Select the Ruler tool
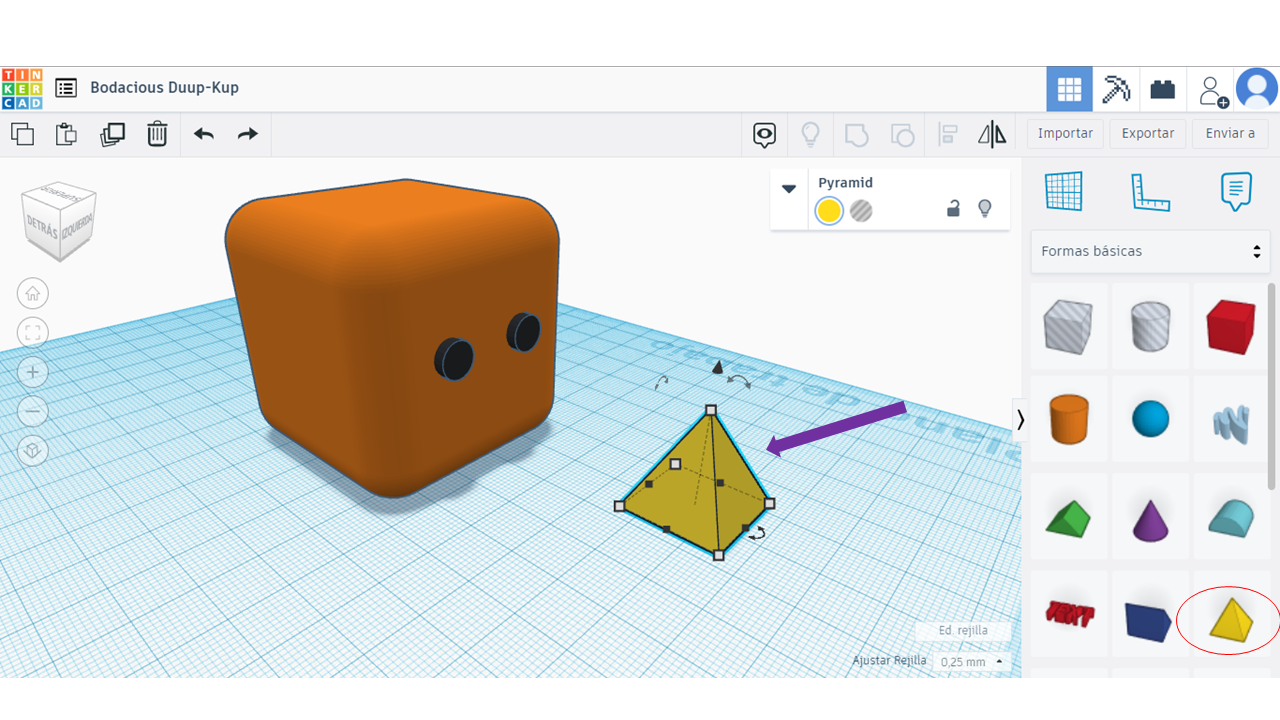The image size is (1280, 720). (1150, 191)
